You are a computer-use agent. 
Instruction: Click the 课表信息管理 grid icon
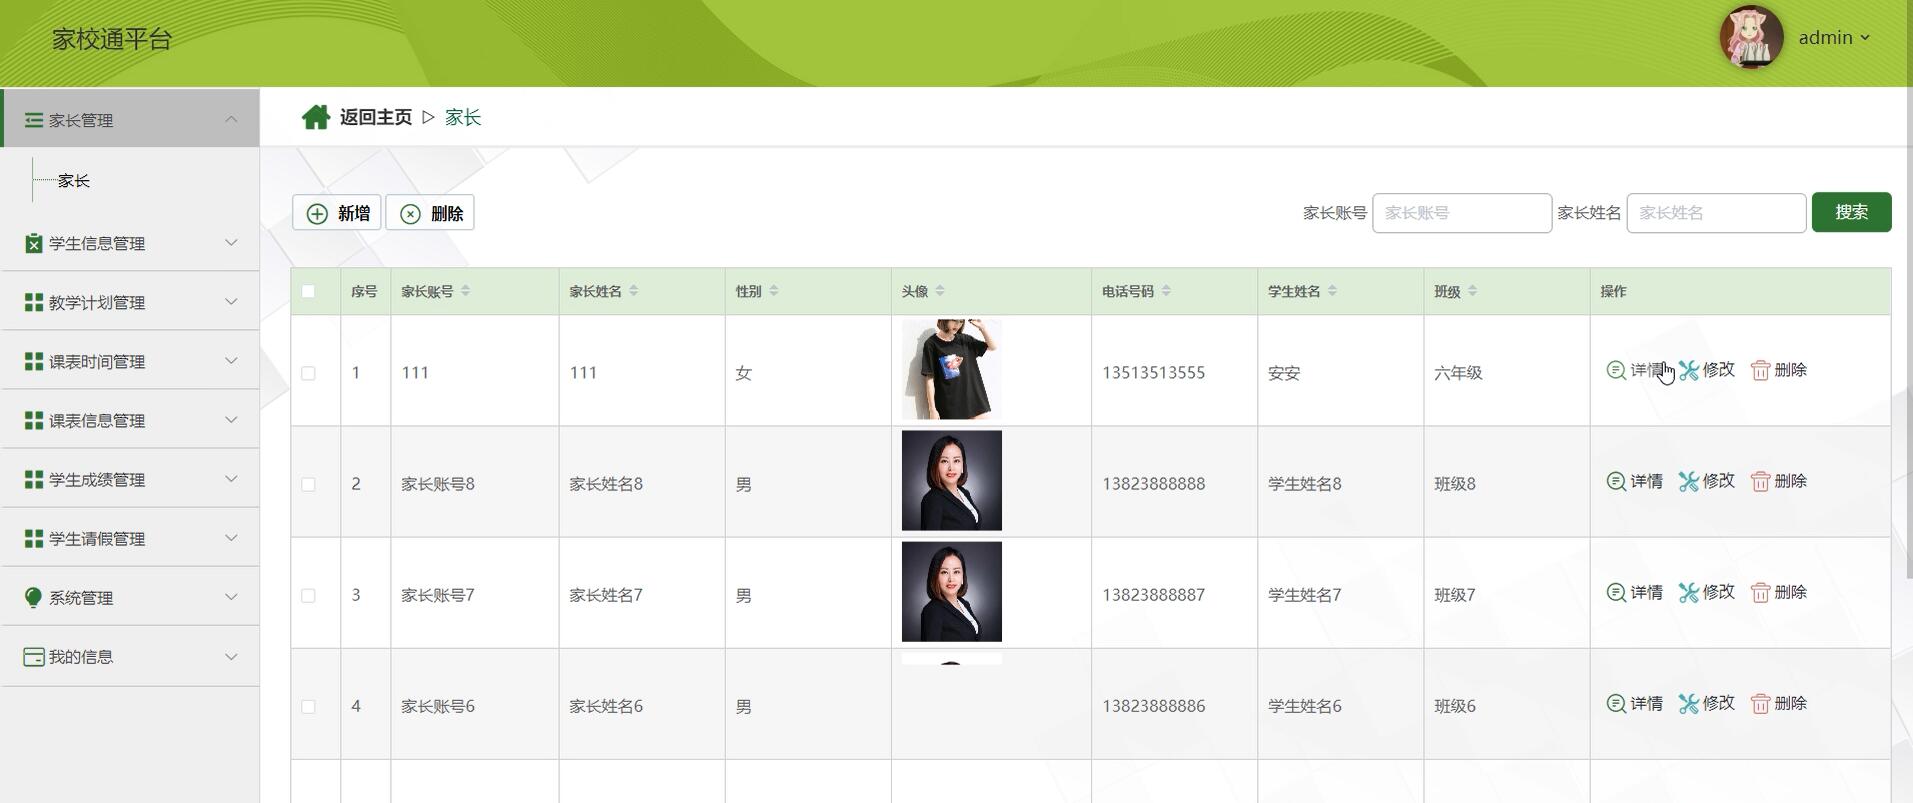coord(34,420)
